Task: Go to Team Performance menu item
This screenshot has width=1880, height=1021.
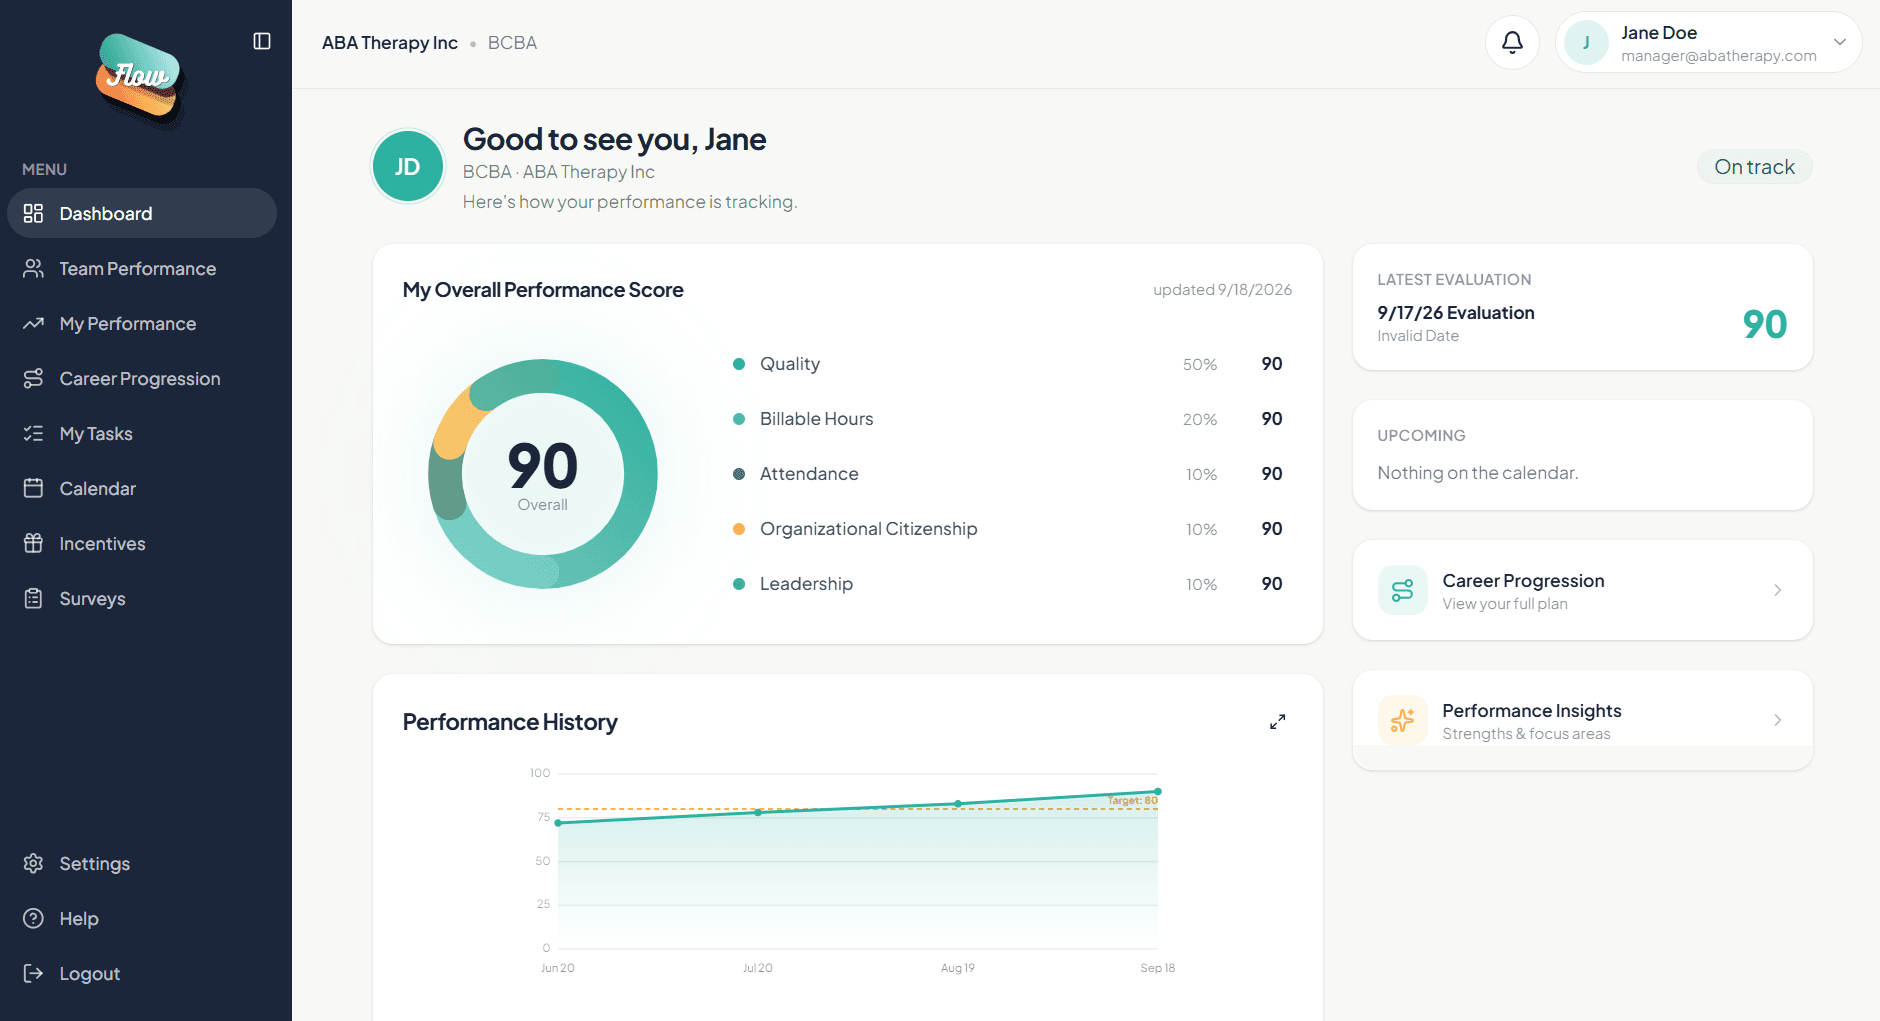Action: (x=142, y=268)
